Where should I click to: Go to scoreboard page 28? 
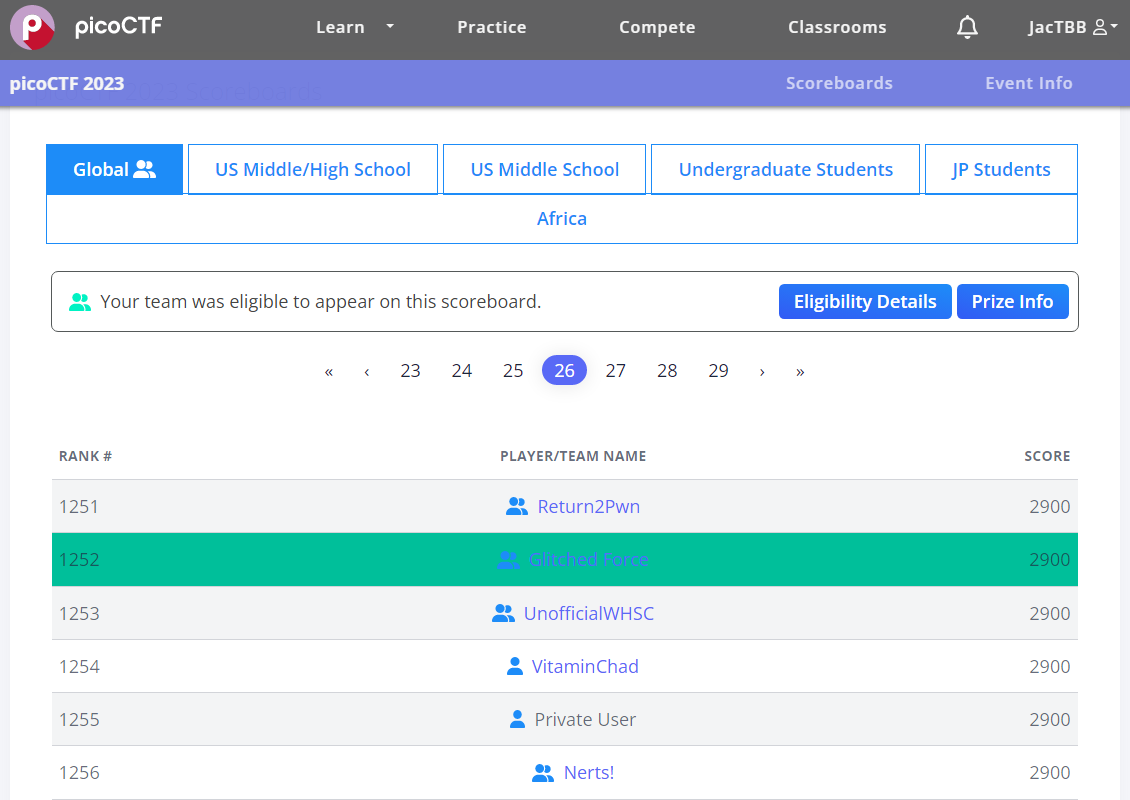click(667, 371)
